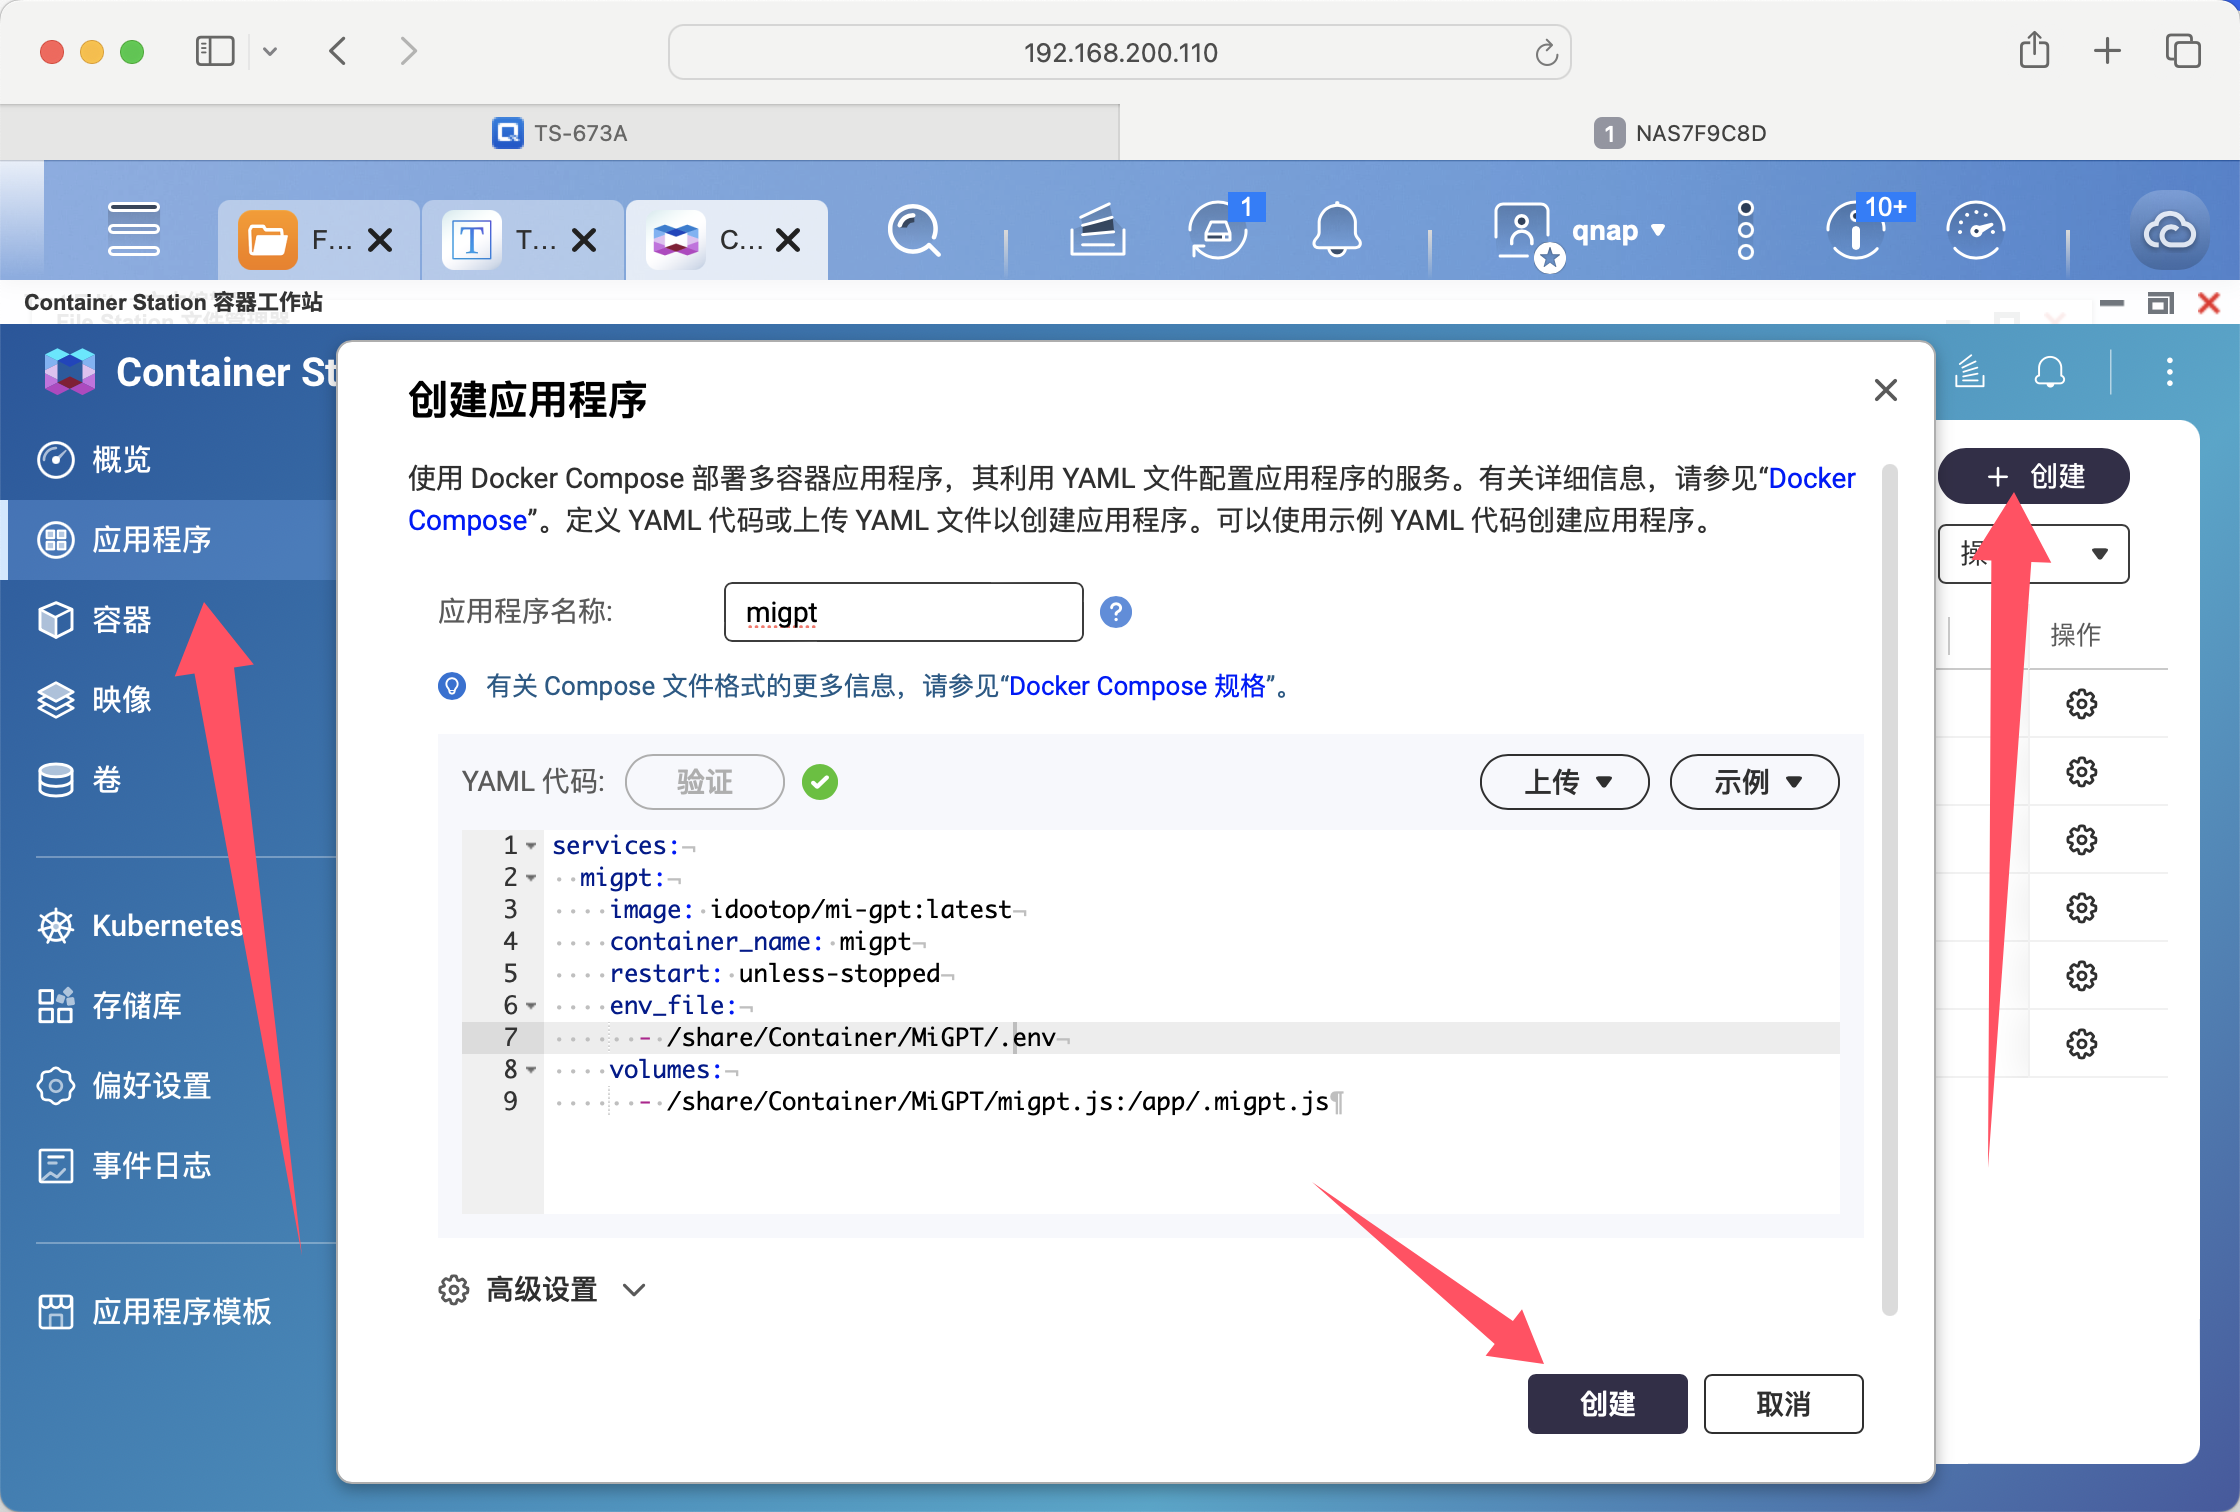Collapse the services fold arrow on line 1
The height and width of the screenshot is (1512, 2240).
532,846
